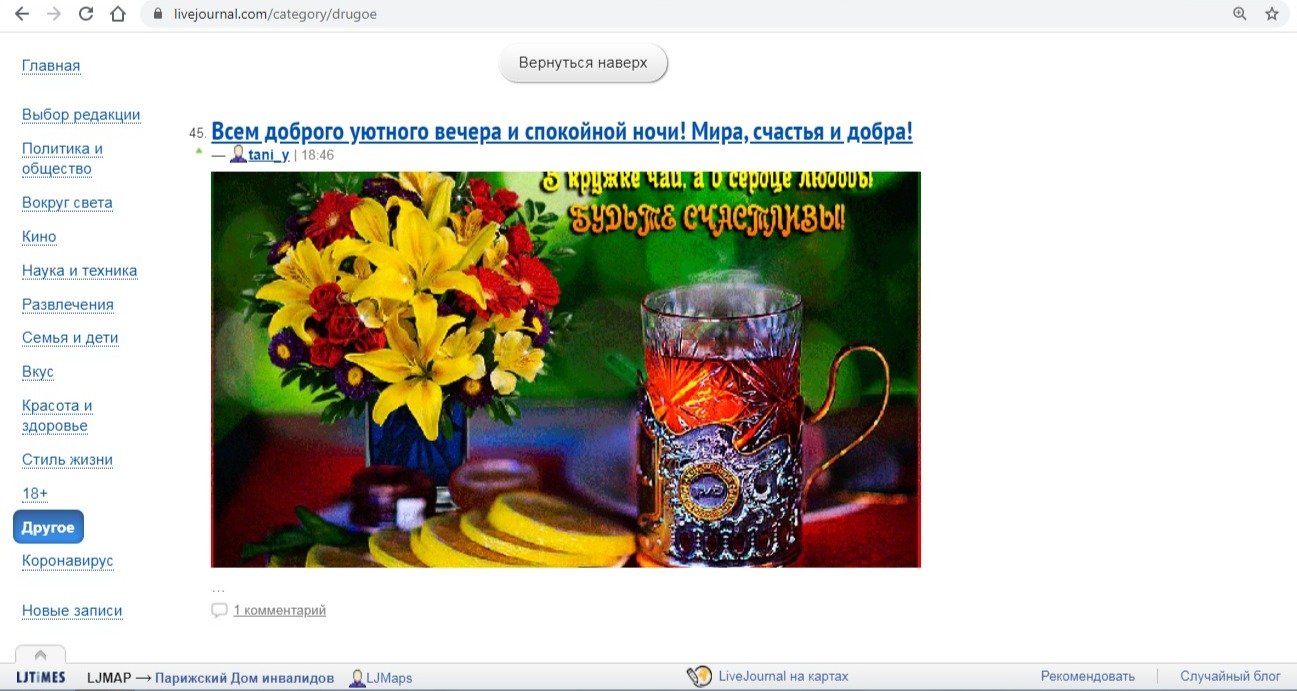The height and width of the screenshot is (691, 1297).
Task: Open the flowers and tea glass image
Action: 566,369
